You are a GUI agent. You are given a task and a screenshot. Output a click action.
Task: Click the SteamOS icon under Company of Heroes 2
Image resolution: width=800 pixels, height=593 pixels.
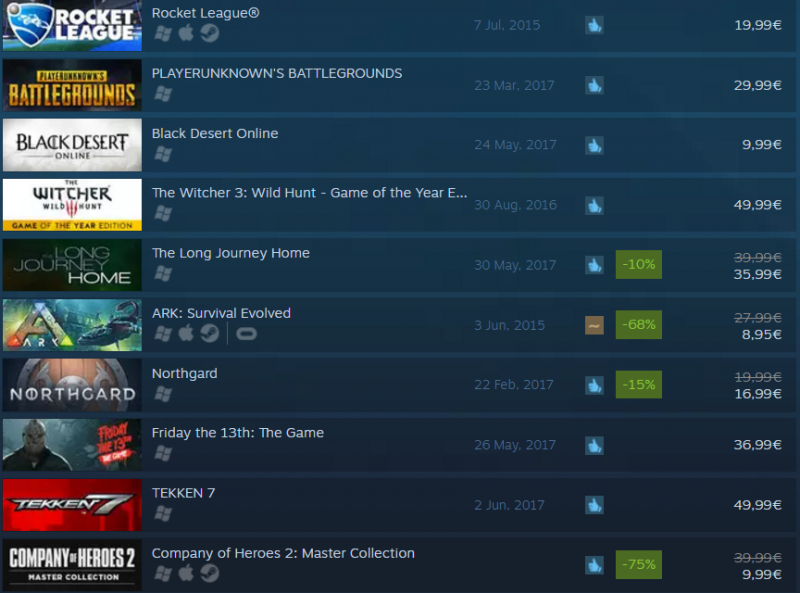tap(209, 573)
